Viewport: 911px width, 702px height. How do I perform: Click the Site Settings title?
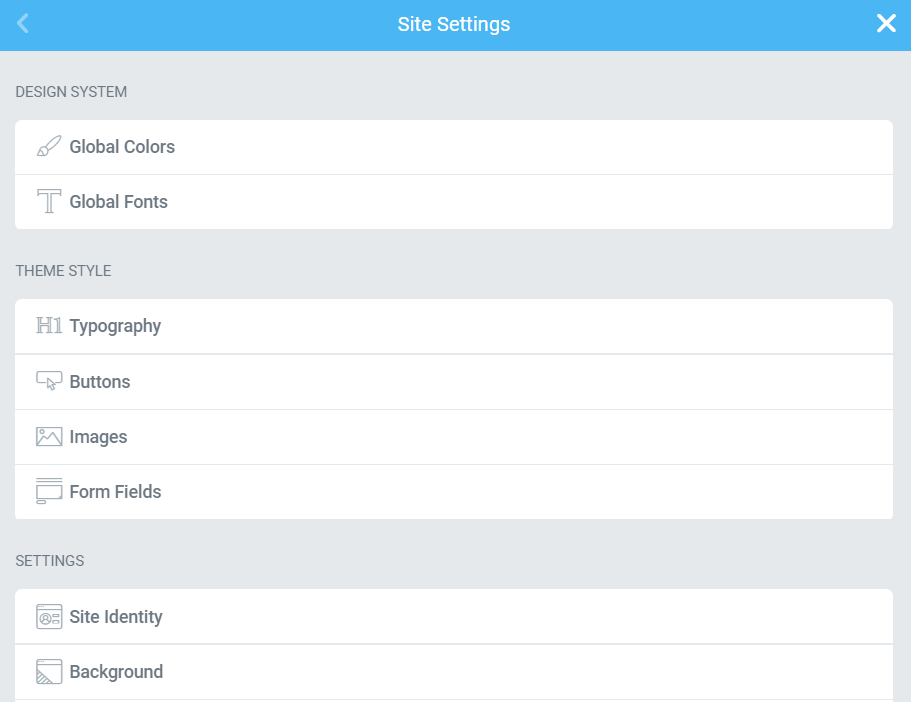454,23
